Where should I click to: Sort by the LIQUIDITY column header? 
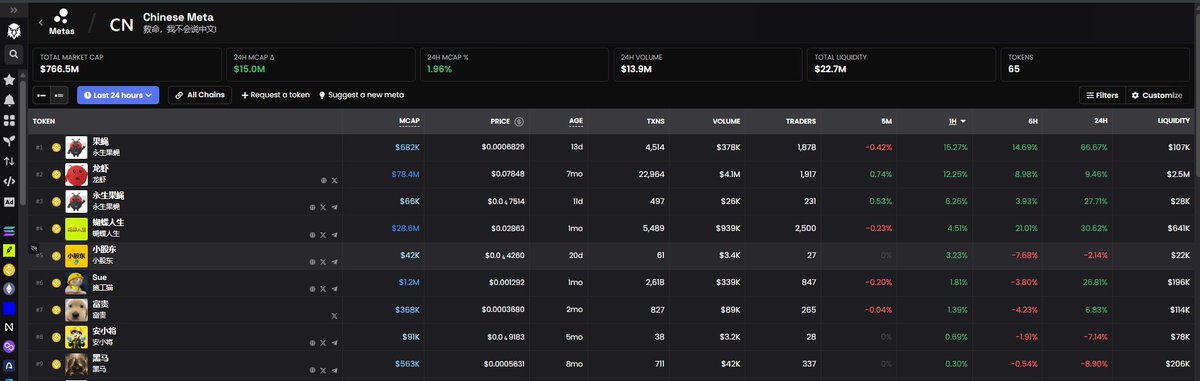click(1174, 121)
